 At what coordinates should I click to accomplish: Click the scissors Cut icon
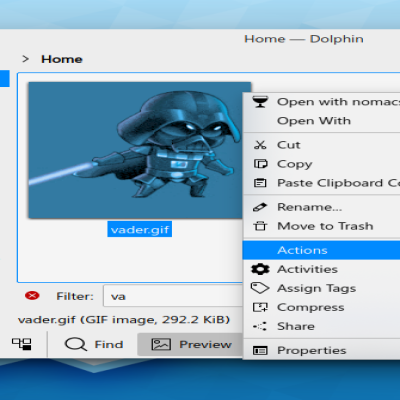(x=260, y=145)
